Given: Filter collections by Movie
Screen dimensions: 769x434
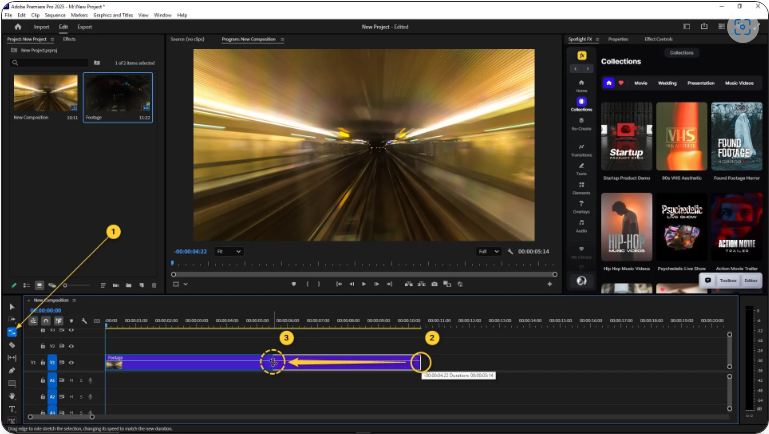Looking at the screenshot, I should 641,83.
